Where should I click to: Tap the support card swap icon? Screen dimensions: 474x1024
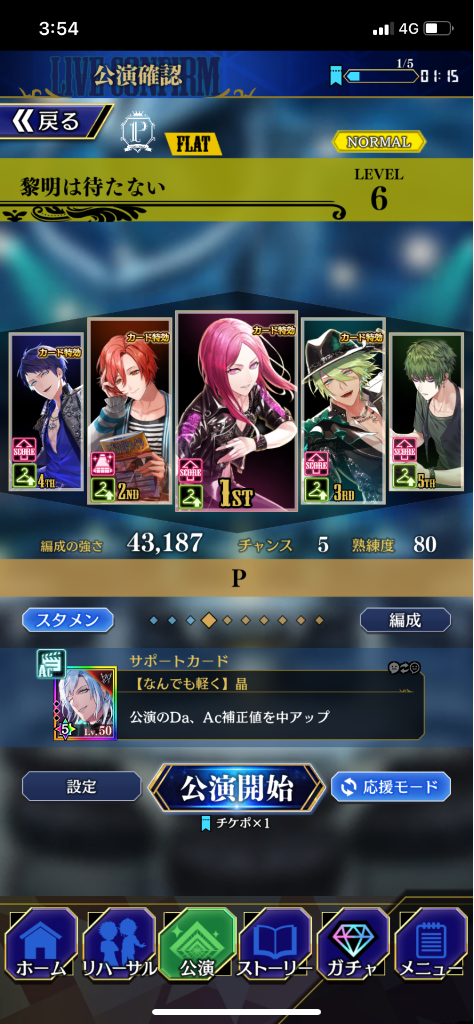(404, 667)
